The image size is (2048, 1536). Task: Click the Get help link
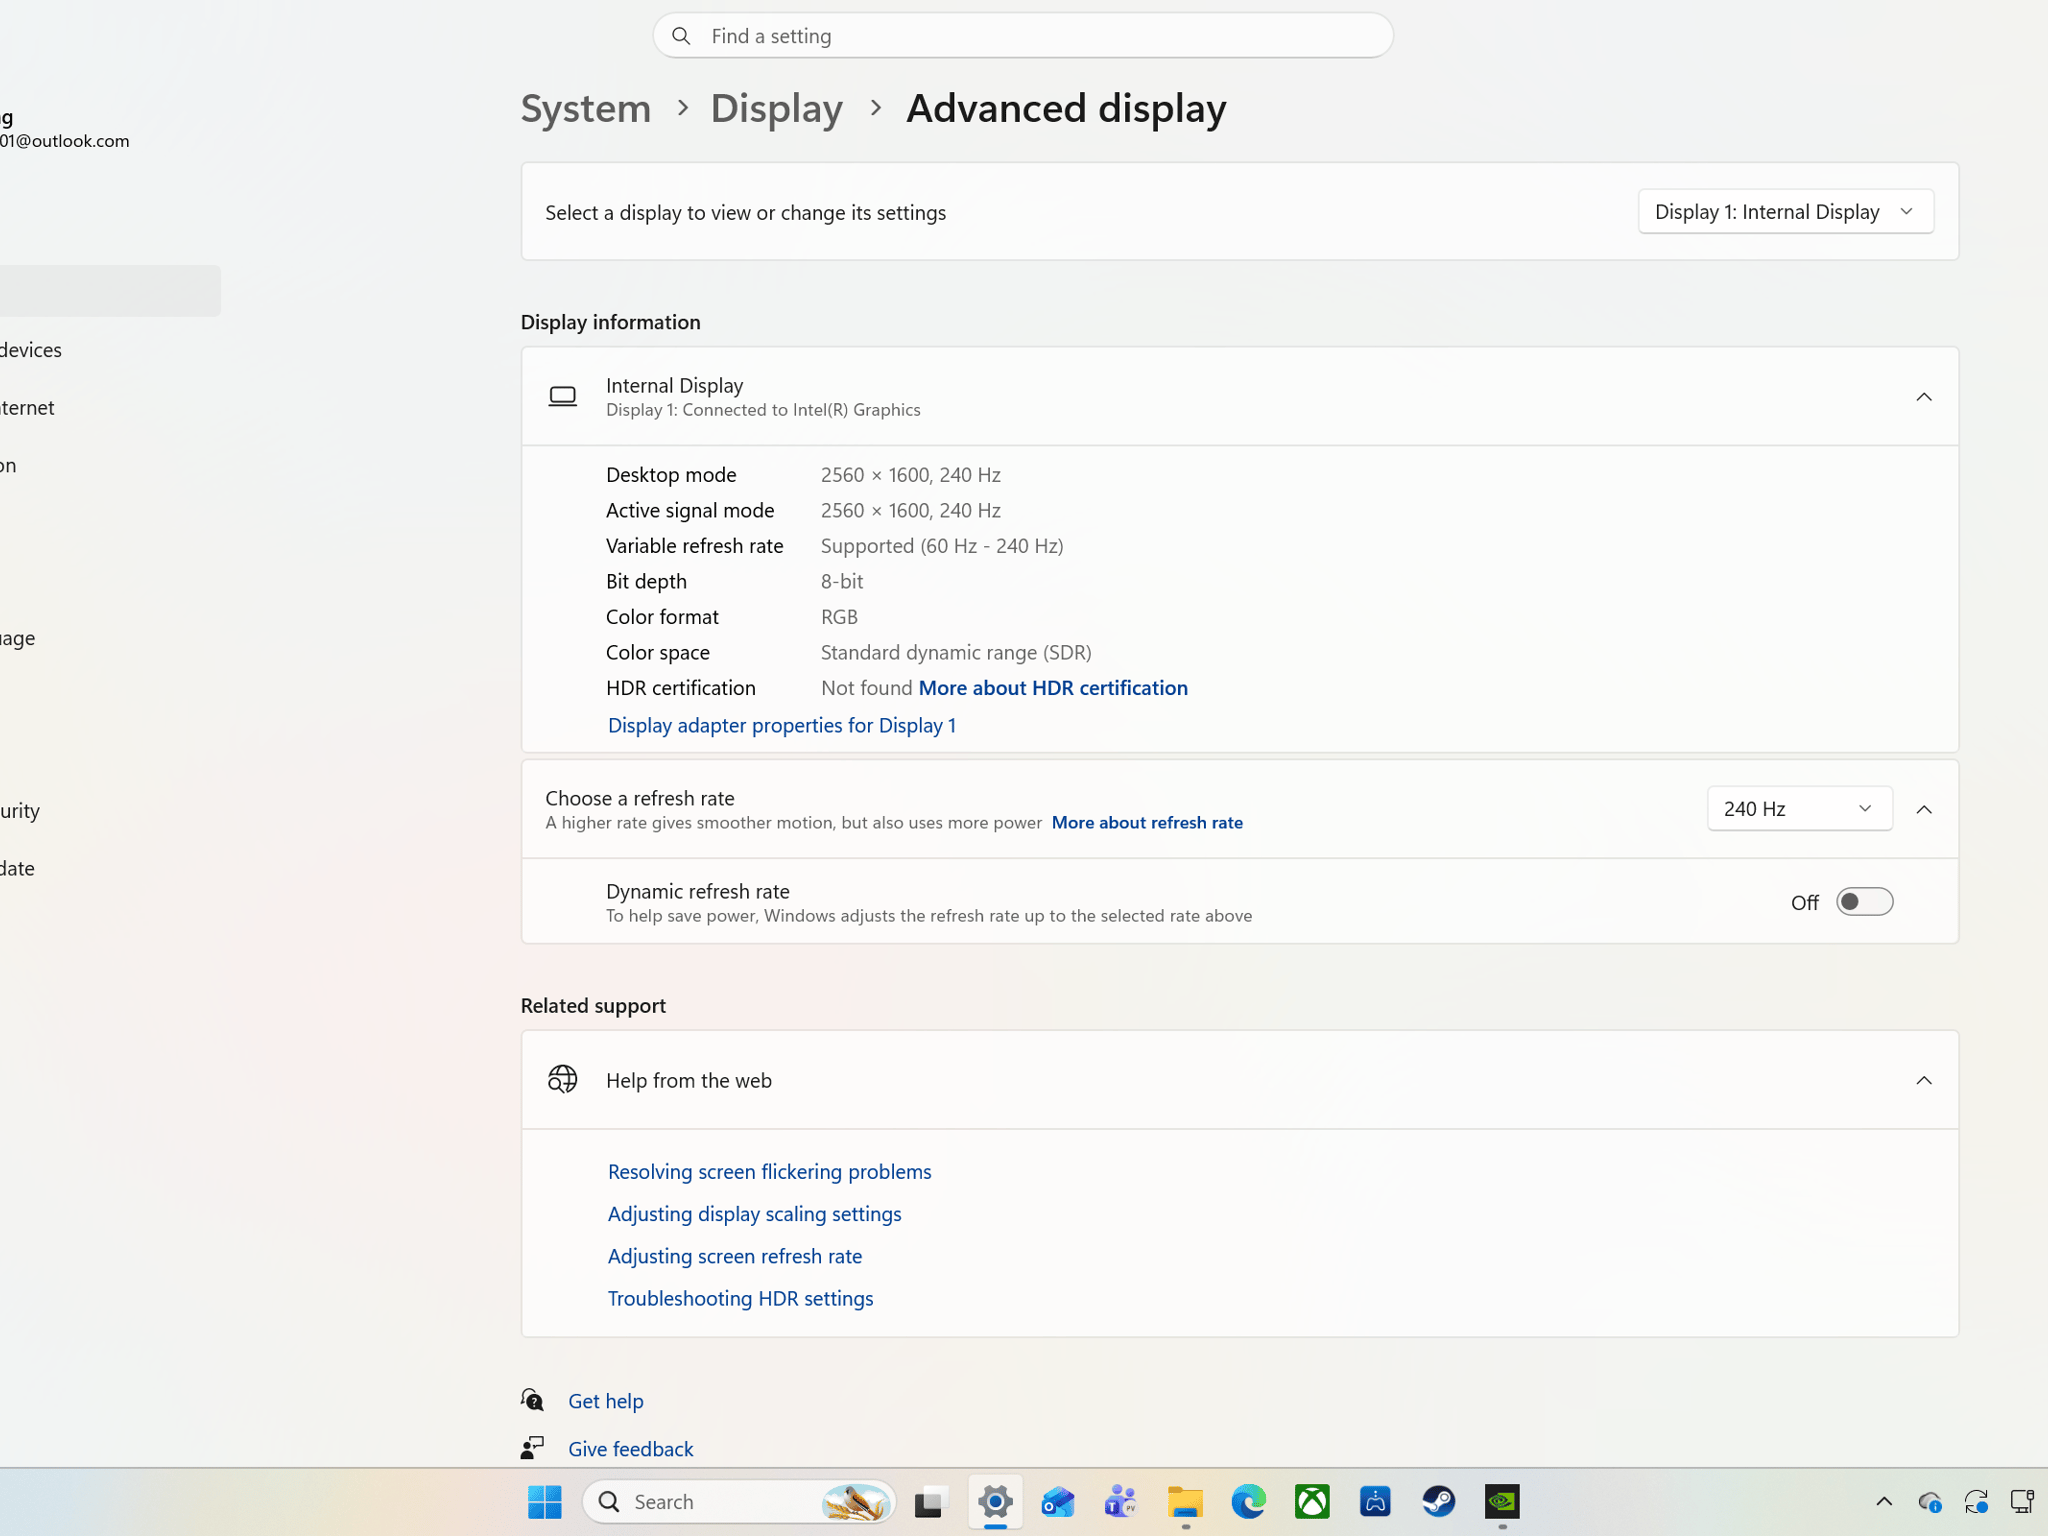tap(605, 1401)
